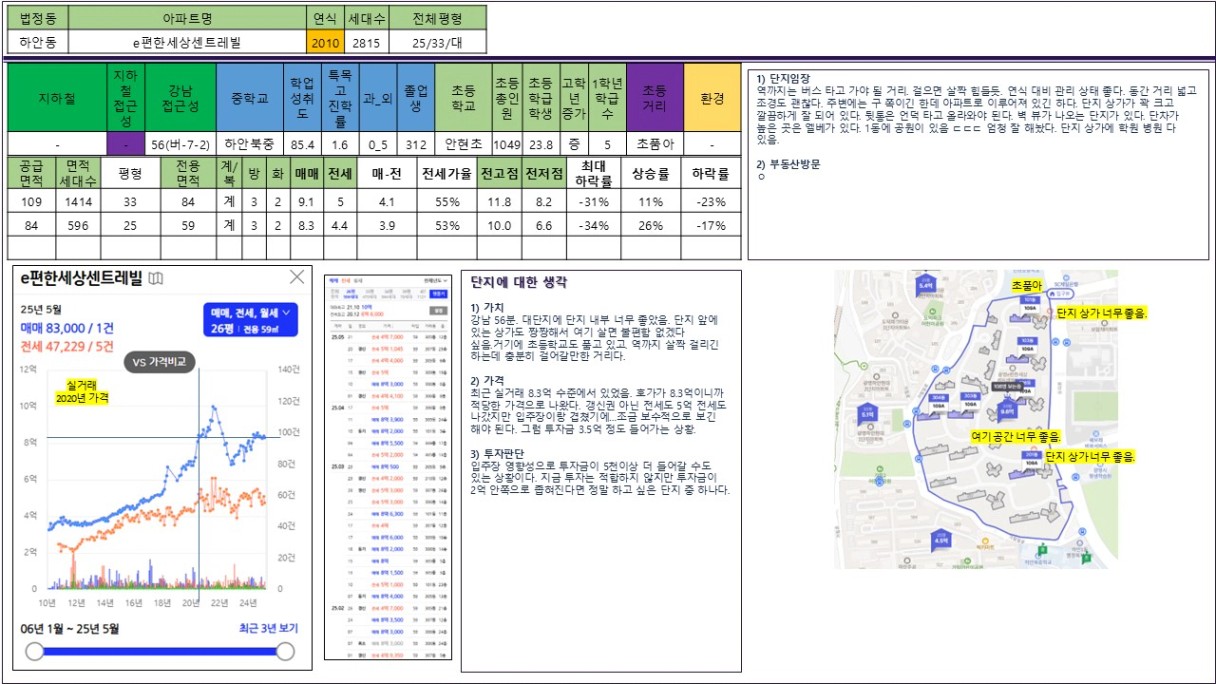Click the 1) 단지임장 heading
1216x684 pixels.
[x=783, y=78]
